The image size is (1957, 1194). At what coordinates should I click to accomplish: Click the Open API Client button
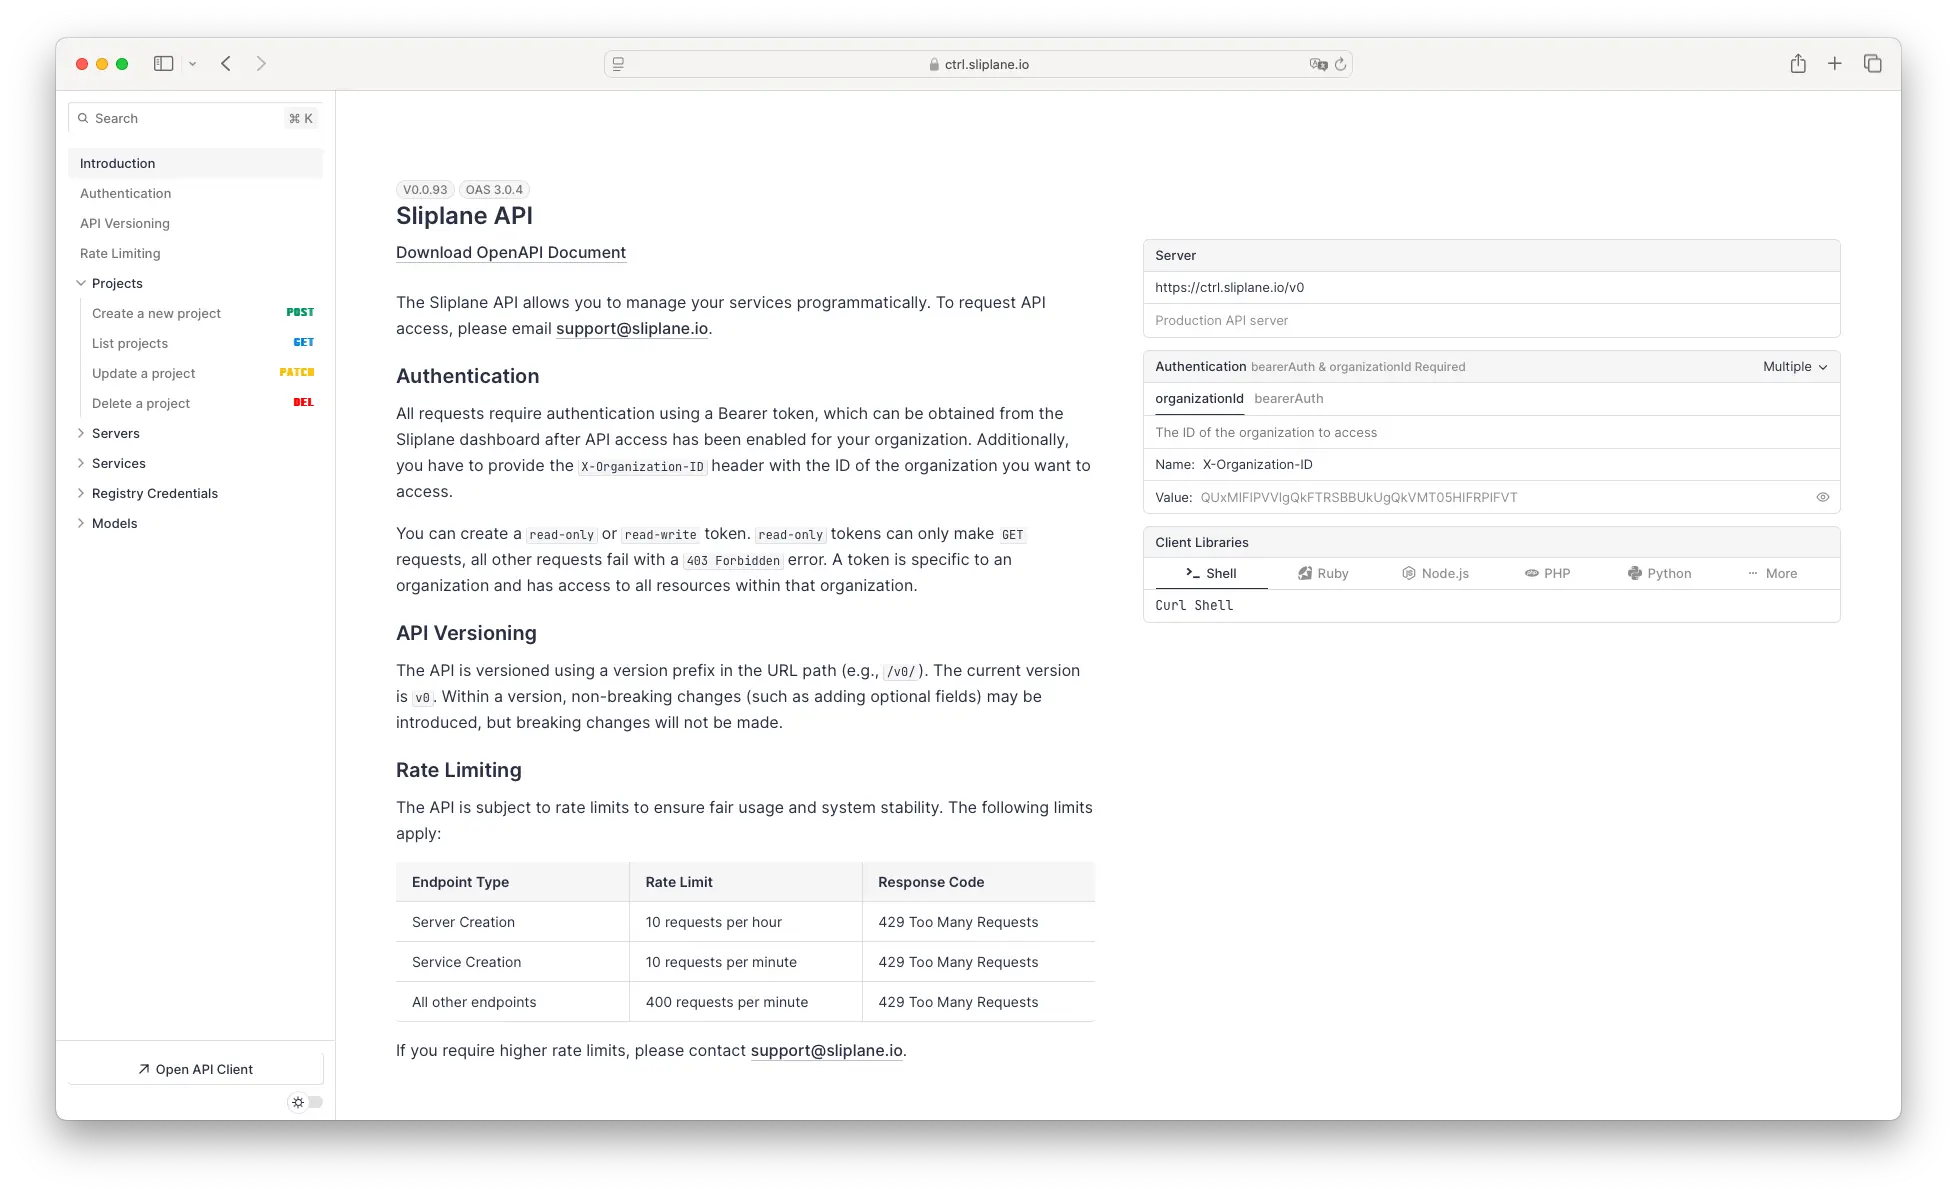coord(195,1068)
